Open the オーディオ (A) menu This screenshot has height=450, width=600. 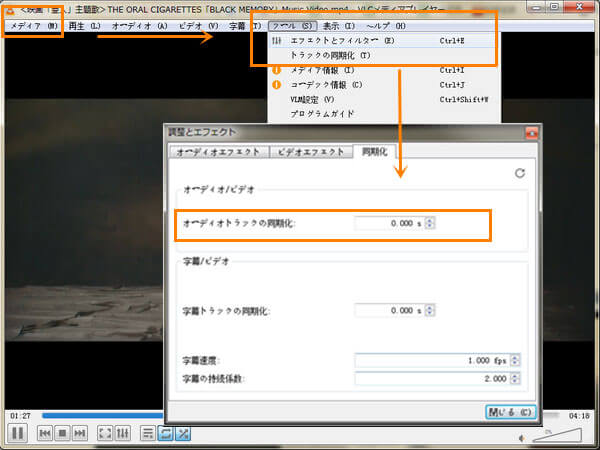139,26
